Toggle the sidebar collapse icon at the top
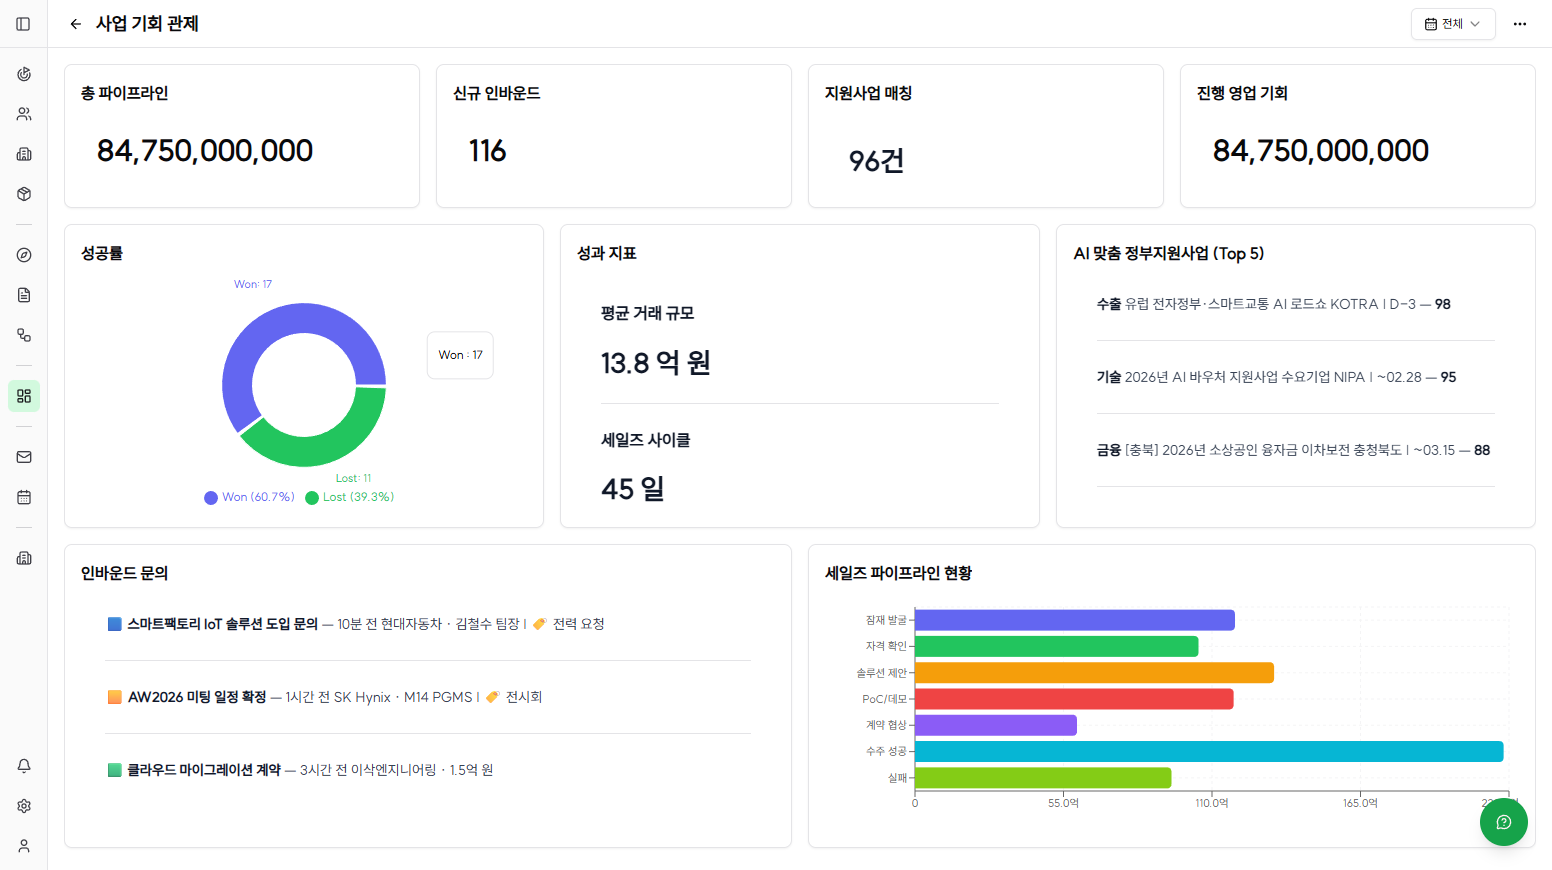Screen dimensions: 1552x870 tap(23, 24)
